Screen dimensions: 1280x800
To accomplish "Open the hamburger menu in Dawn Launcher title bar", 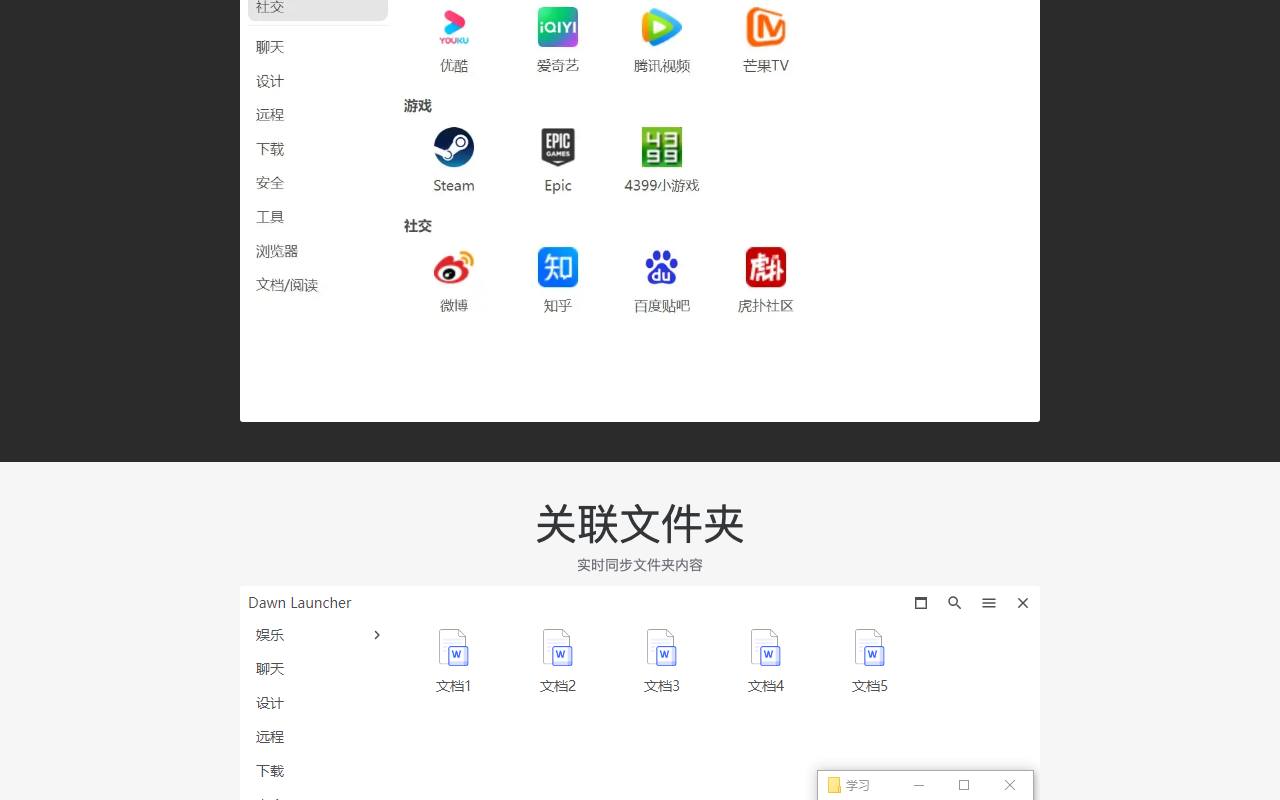I will coord(989,603).
